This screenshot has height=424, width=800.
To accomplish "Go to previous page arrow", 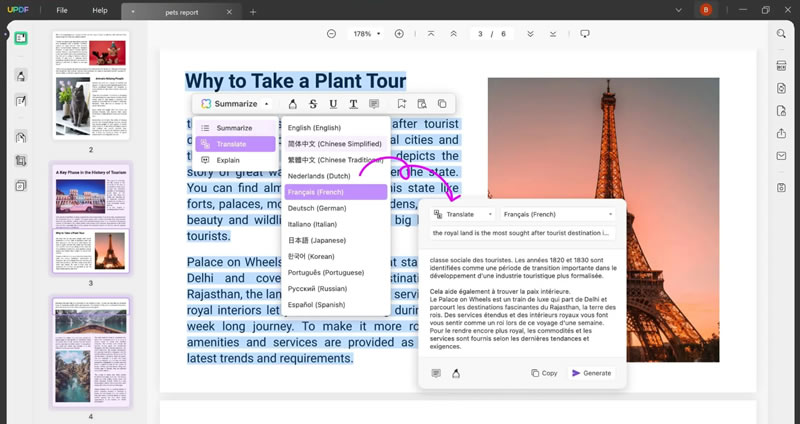I will (x=453, y=34).
